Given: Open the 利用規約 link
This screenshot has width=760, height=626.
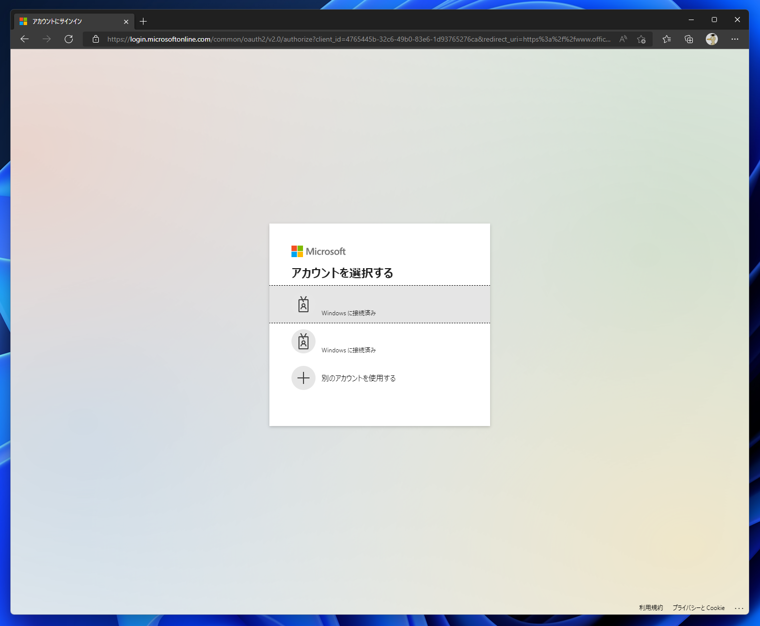Looking at the screenshot, I should click(650, 608).
